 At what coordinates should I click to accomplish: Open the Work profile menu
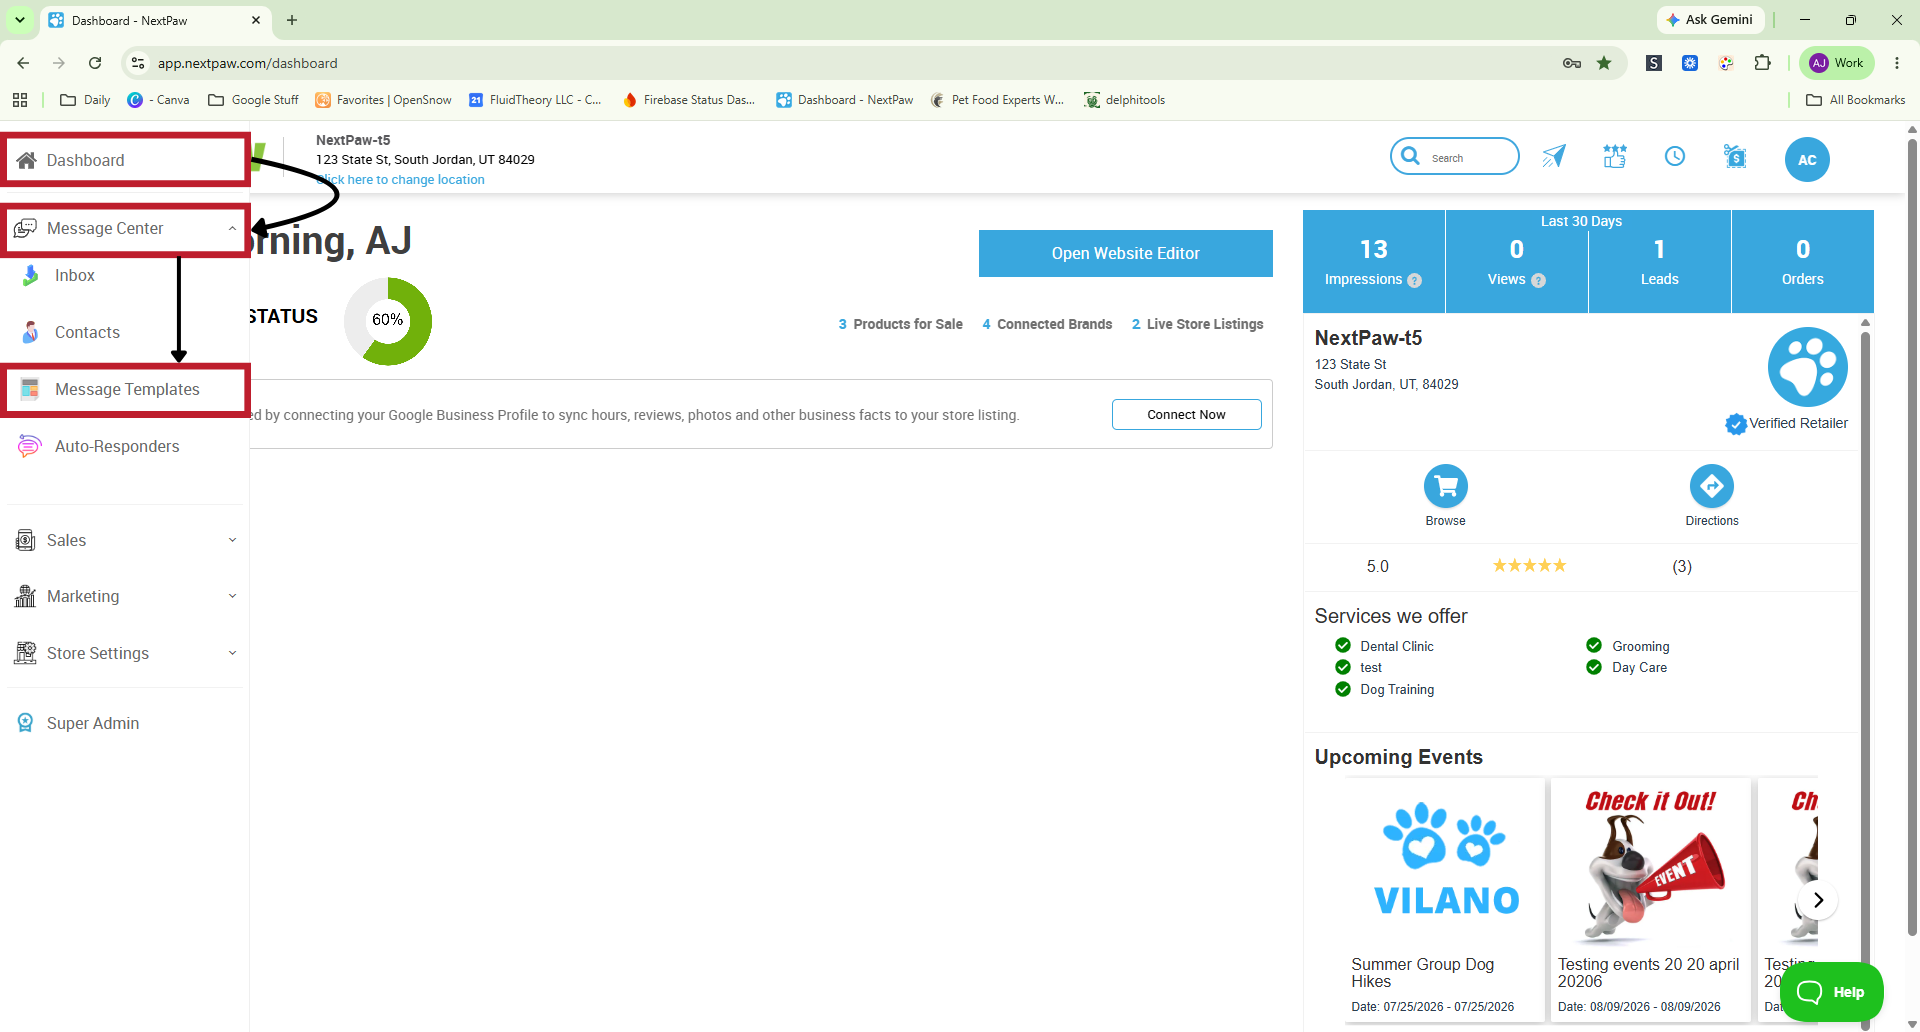pyautogui.click(x=1837, y=63)
